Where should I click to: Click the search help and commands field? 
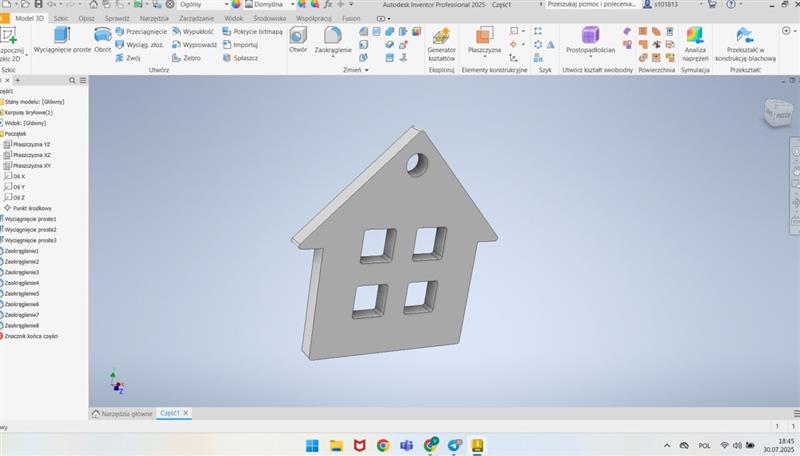pos(592,5)
